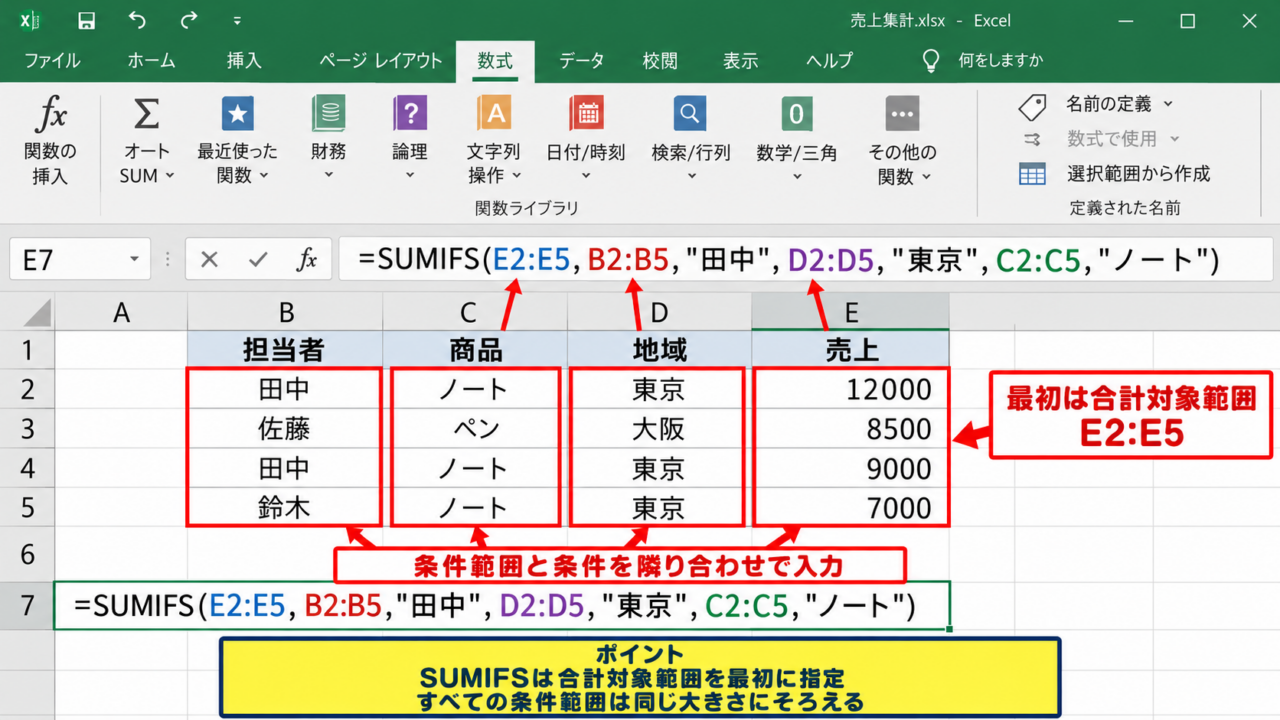Open the 財務 functions icon
This screenshot has height=720, width=1280.
[328, 114]
